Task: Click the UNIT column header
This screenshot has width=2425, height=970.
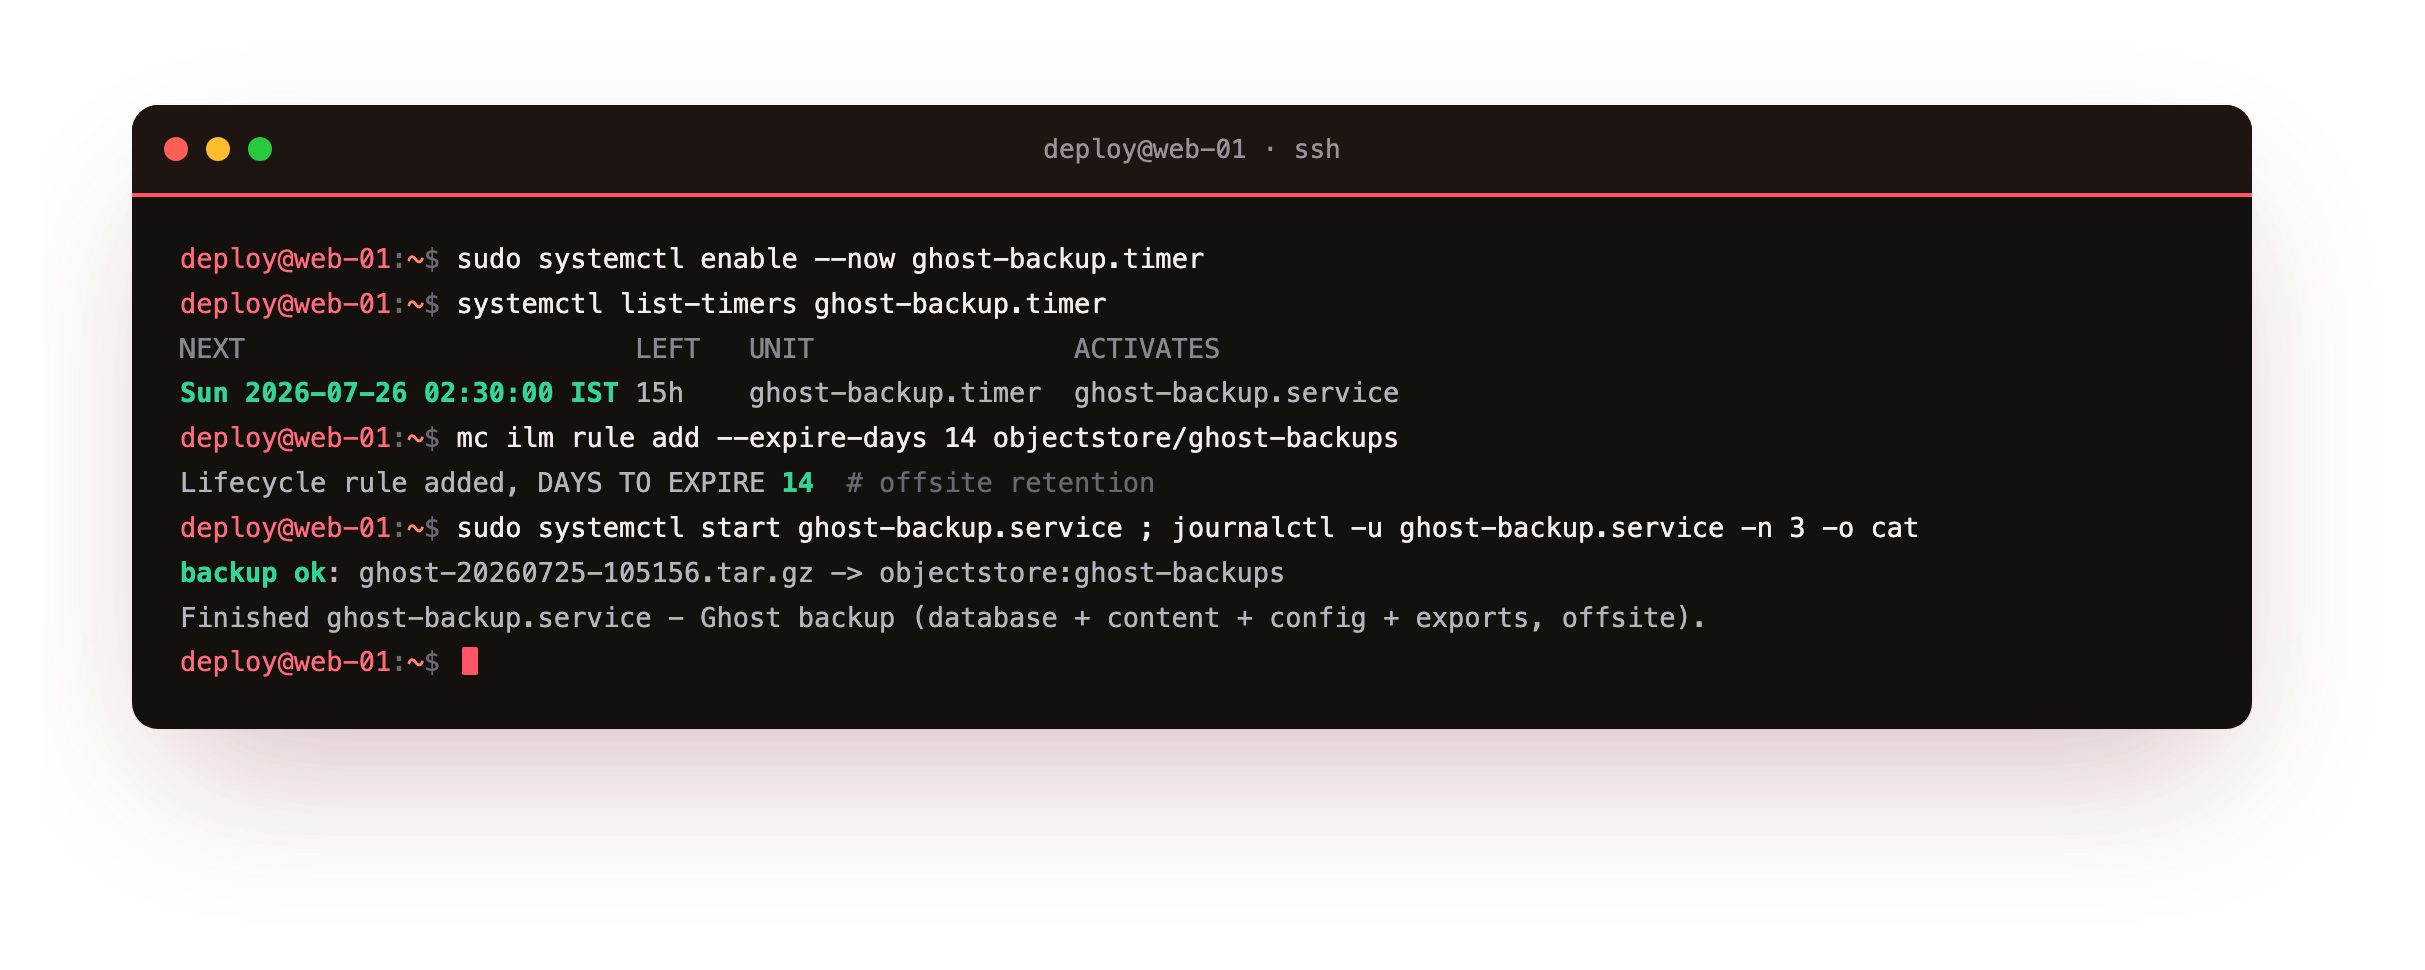Action: tap(781, 349)
